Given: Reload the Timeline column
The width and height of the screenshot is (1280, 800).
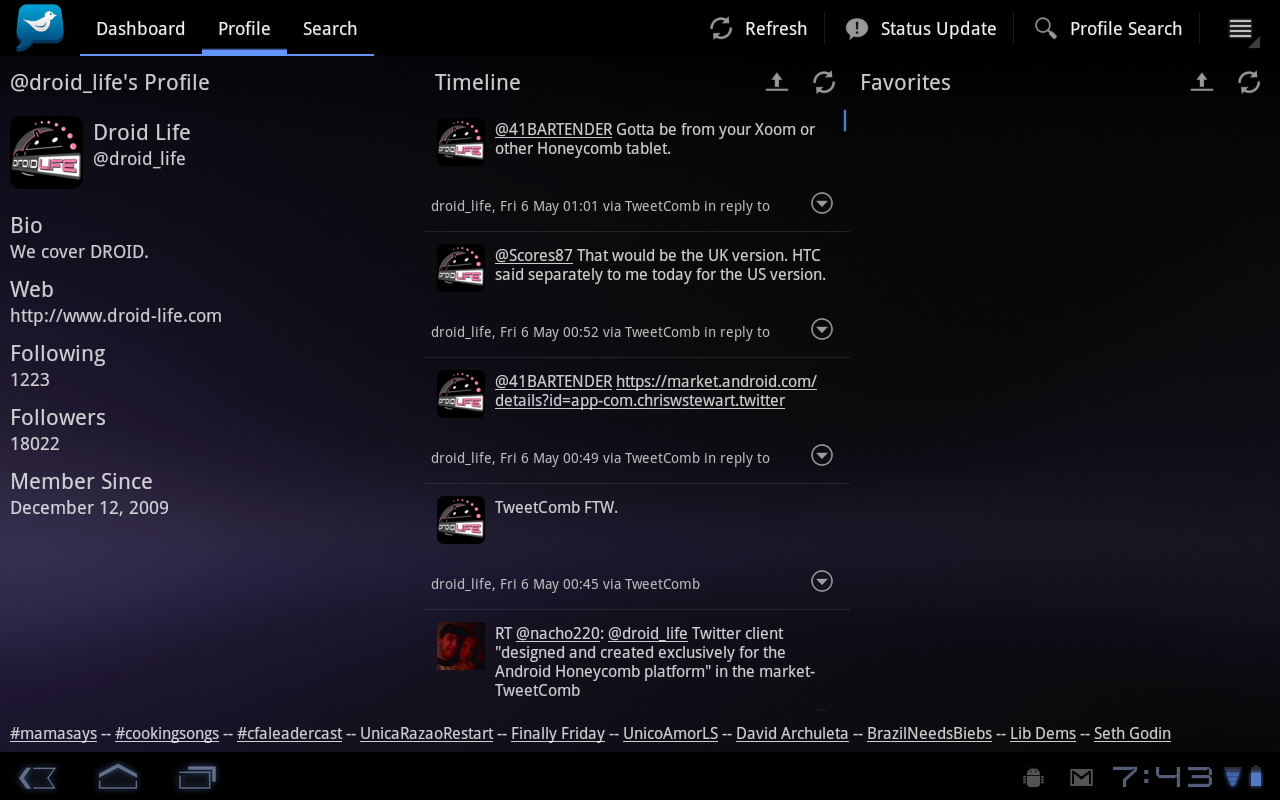Looking at the screenshot, I should (824, 82).
